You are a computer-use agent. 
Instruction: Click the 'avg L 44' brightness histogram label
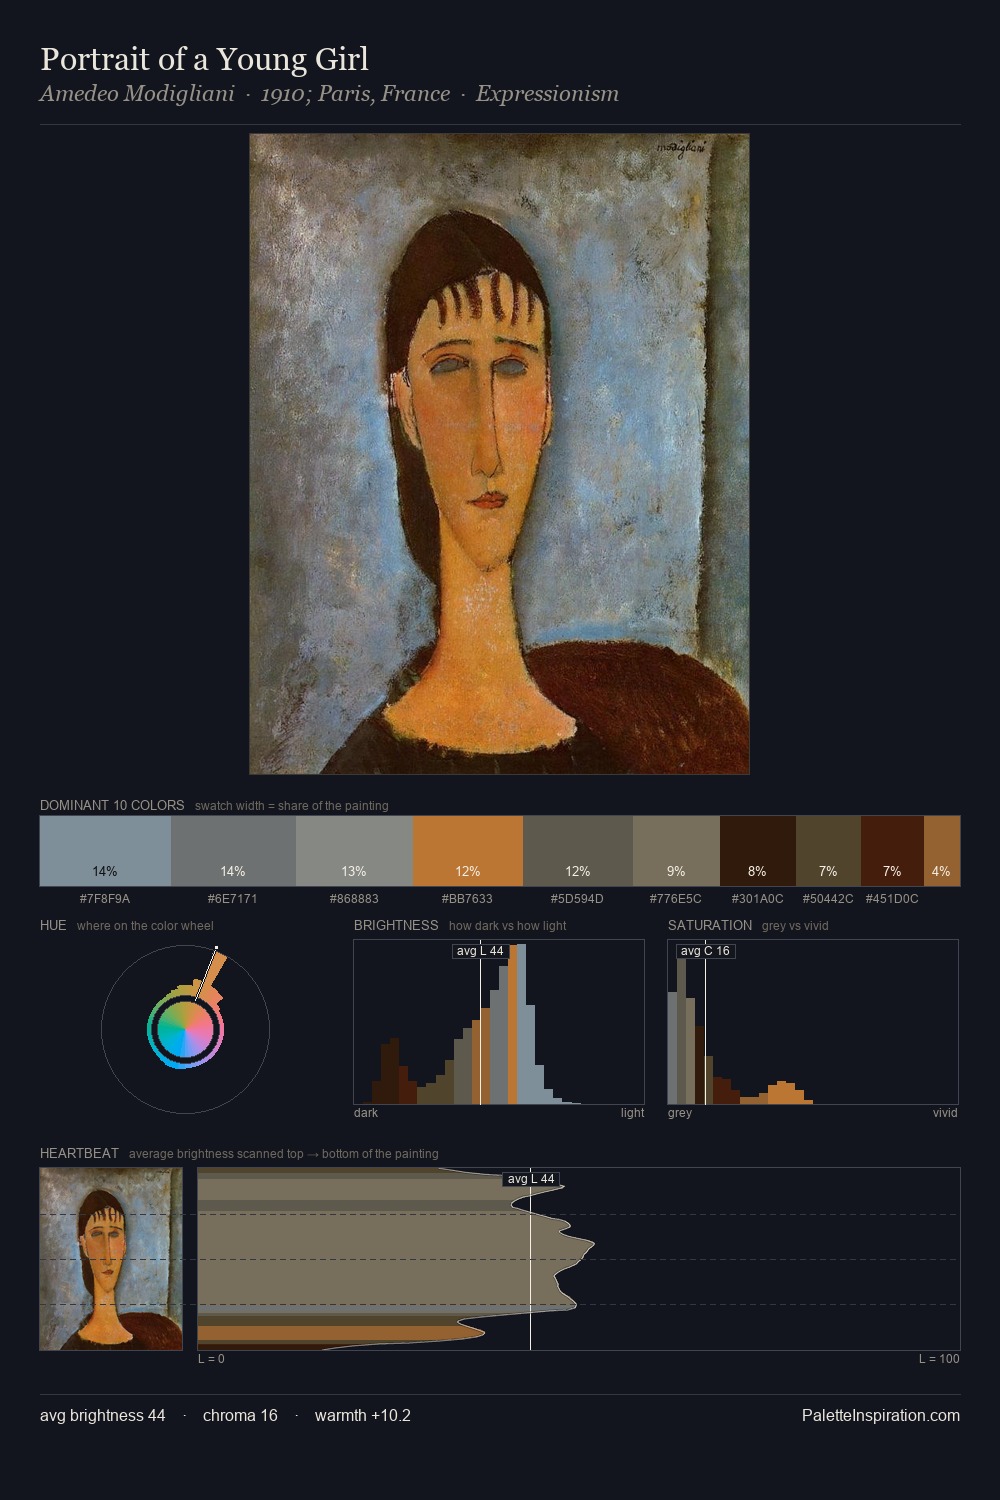point(480,951)
